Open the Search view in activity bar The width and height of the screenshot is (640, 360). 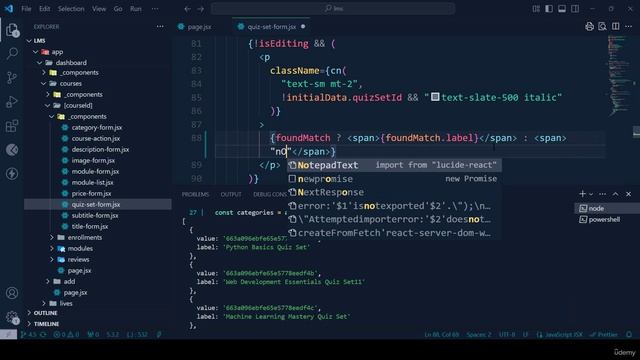(x=12, y=53)
